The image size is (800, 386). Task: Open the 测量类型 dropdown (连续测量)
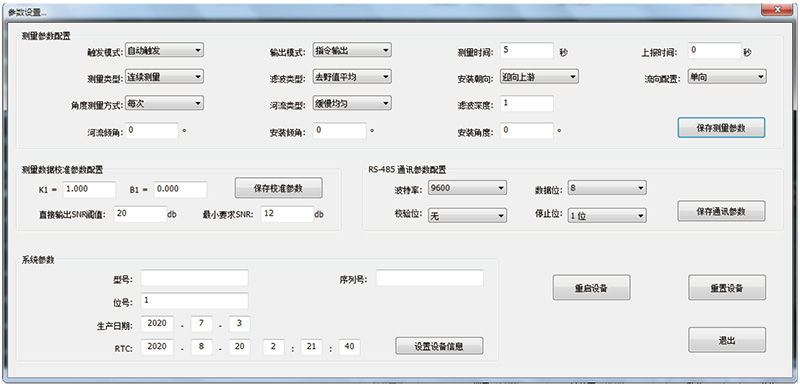pyautogui.click(x=164, y=77)
